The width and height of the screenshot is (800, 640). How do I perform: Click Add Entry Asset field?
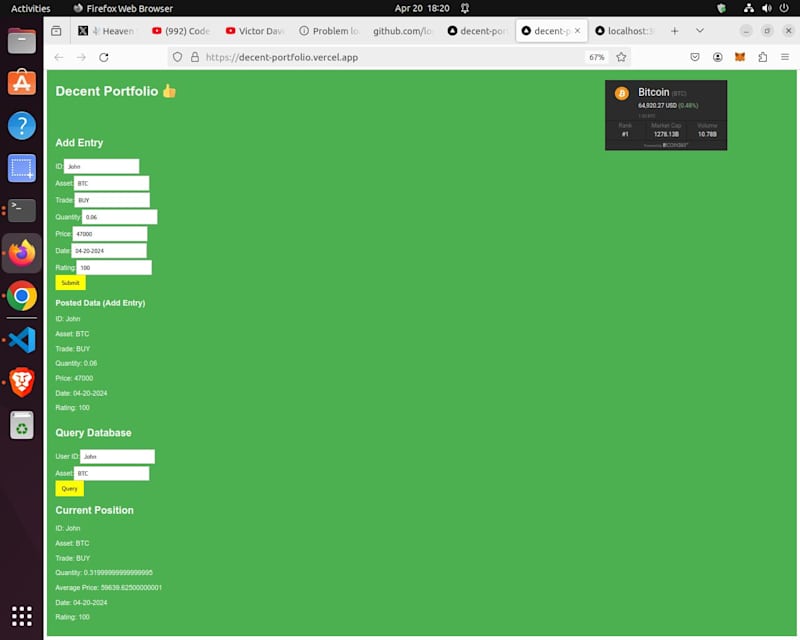pos(111,183)
